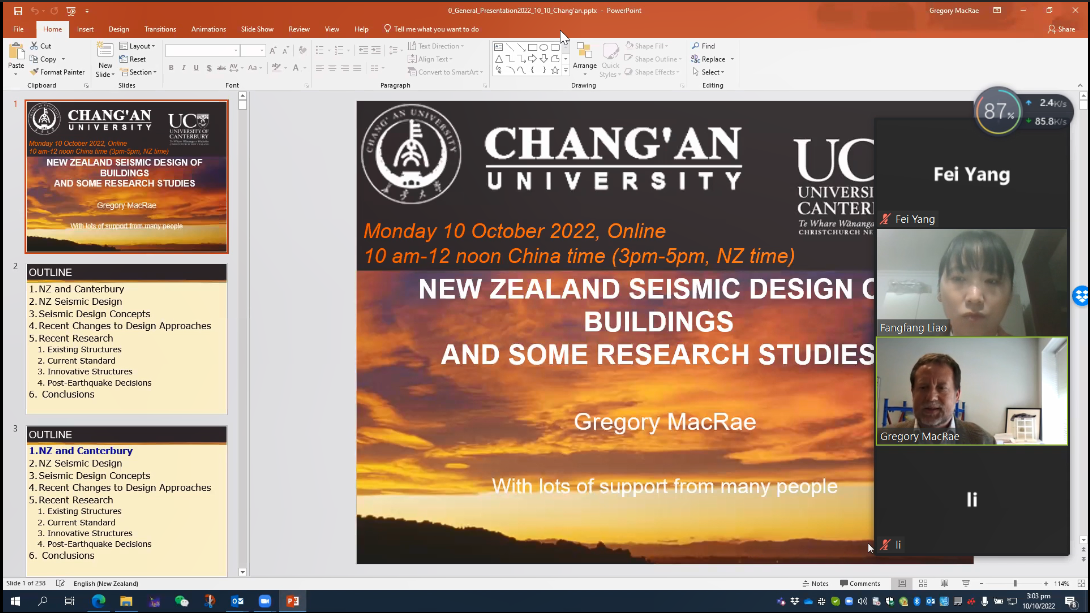Select the right Block Arrow shape

click(x=532, y=58)
